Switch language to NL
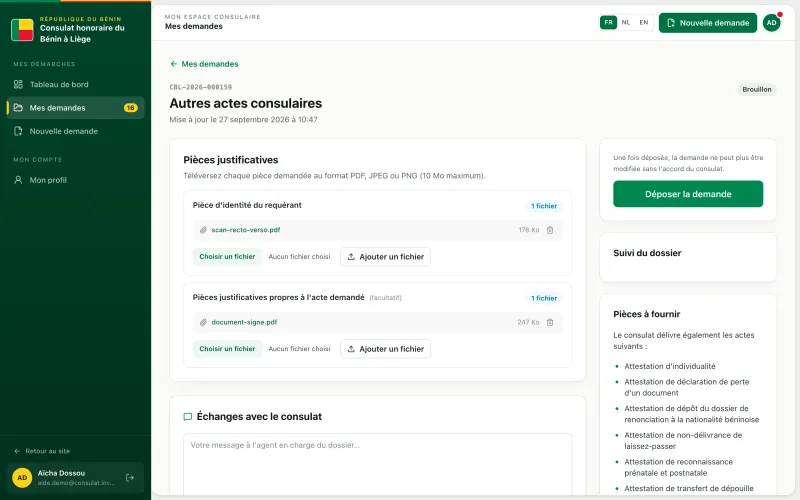 point(626,22)
